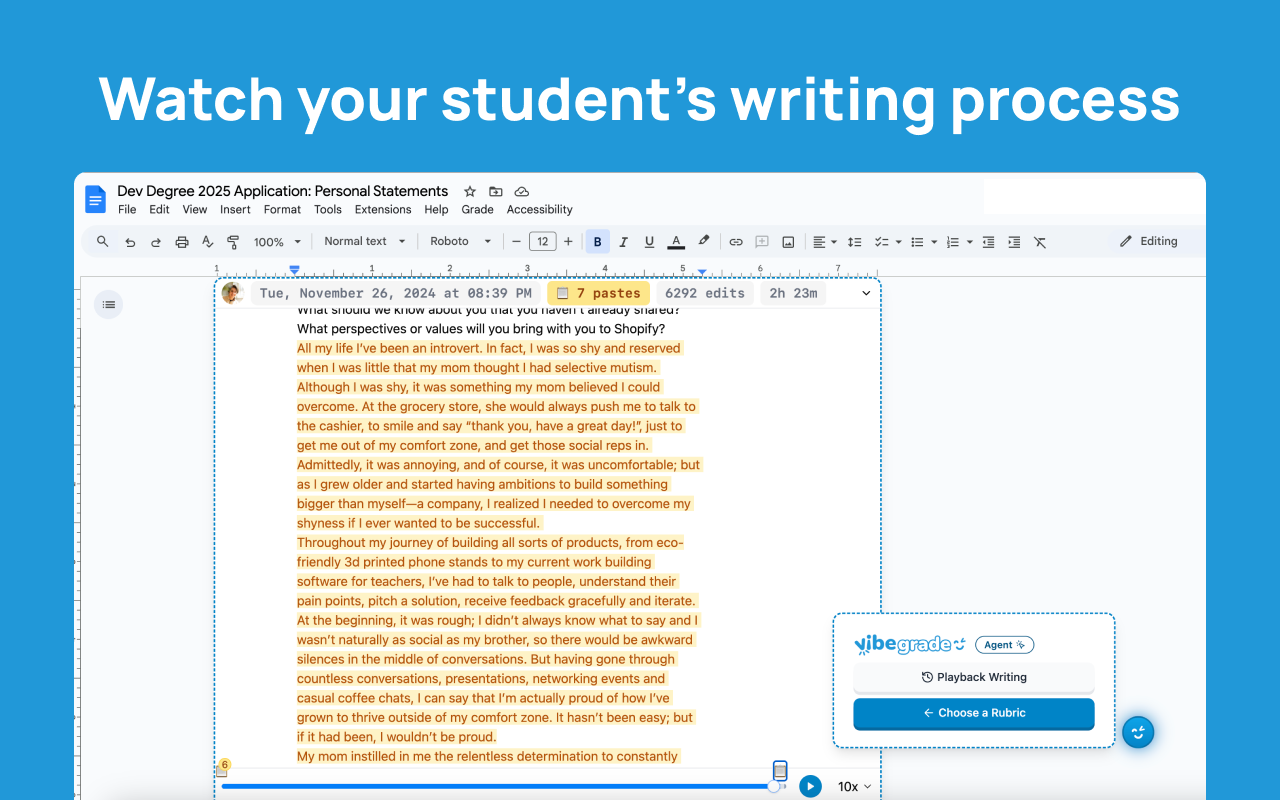This screenshot has width=1280, height=800.
Task: Move the document to a folder
Action: tap(496, 191)
